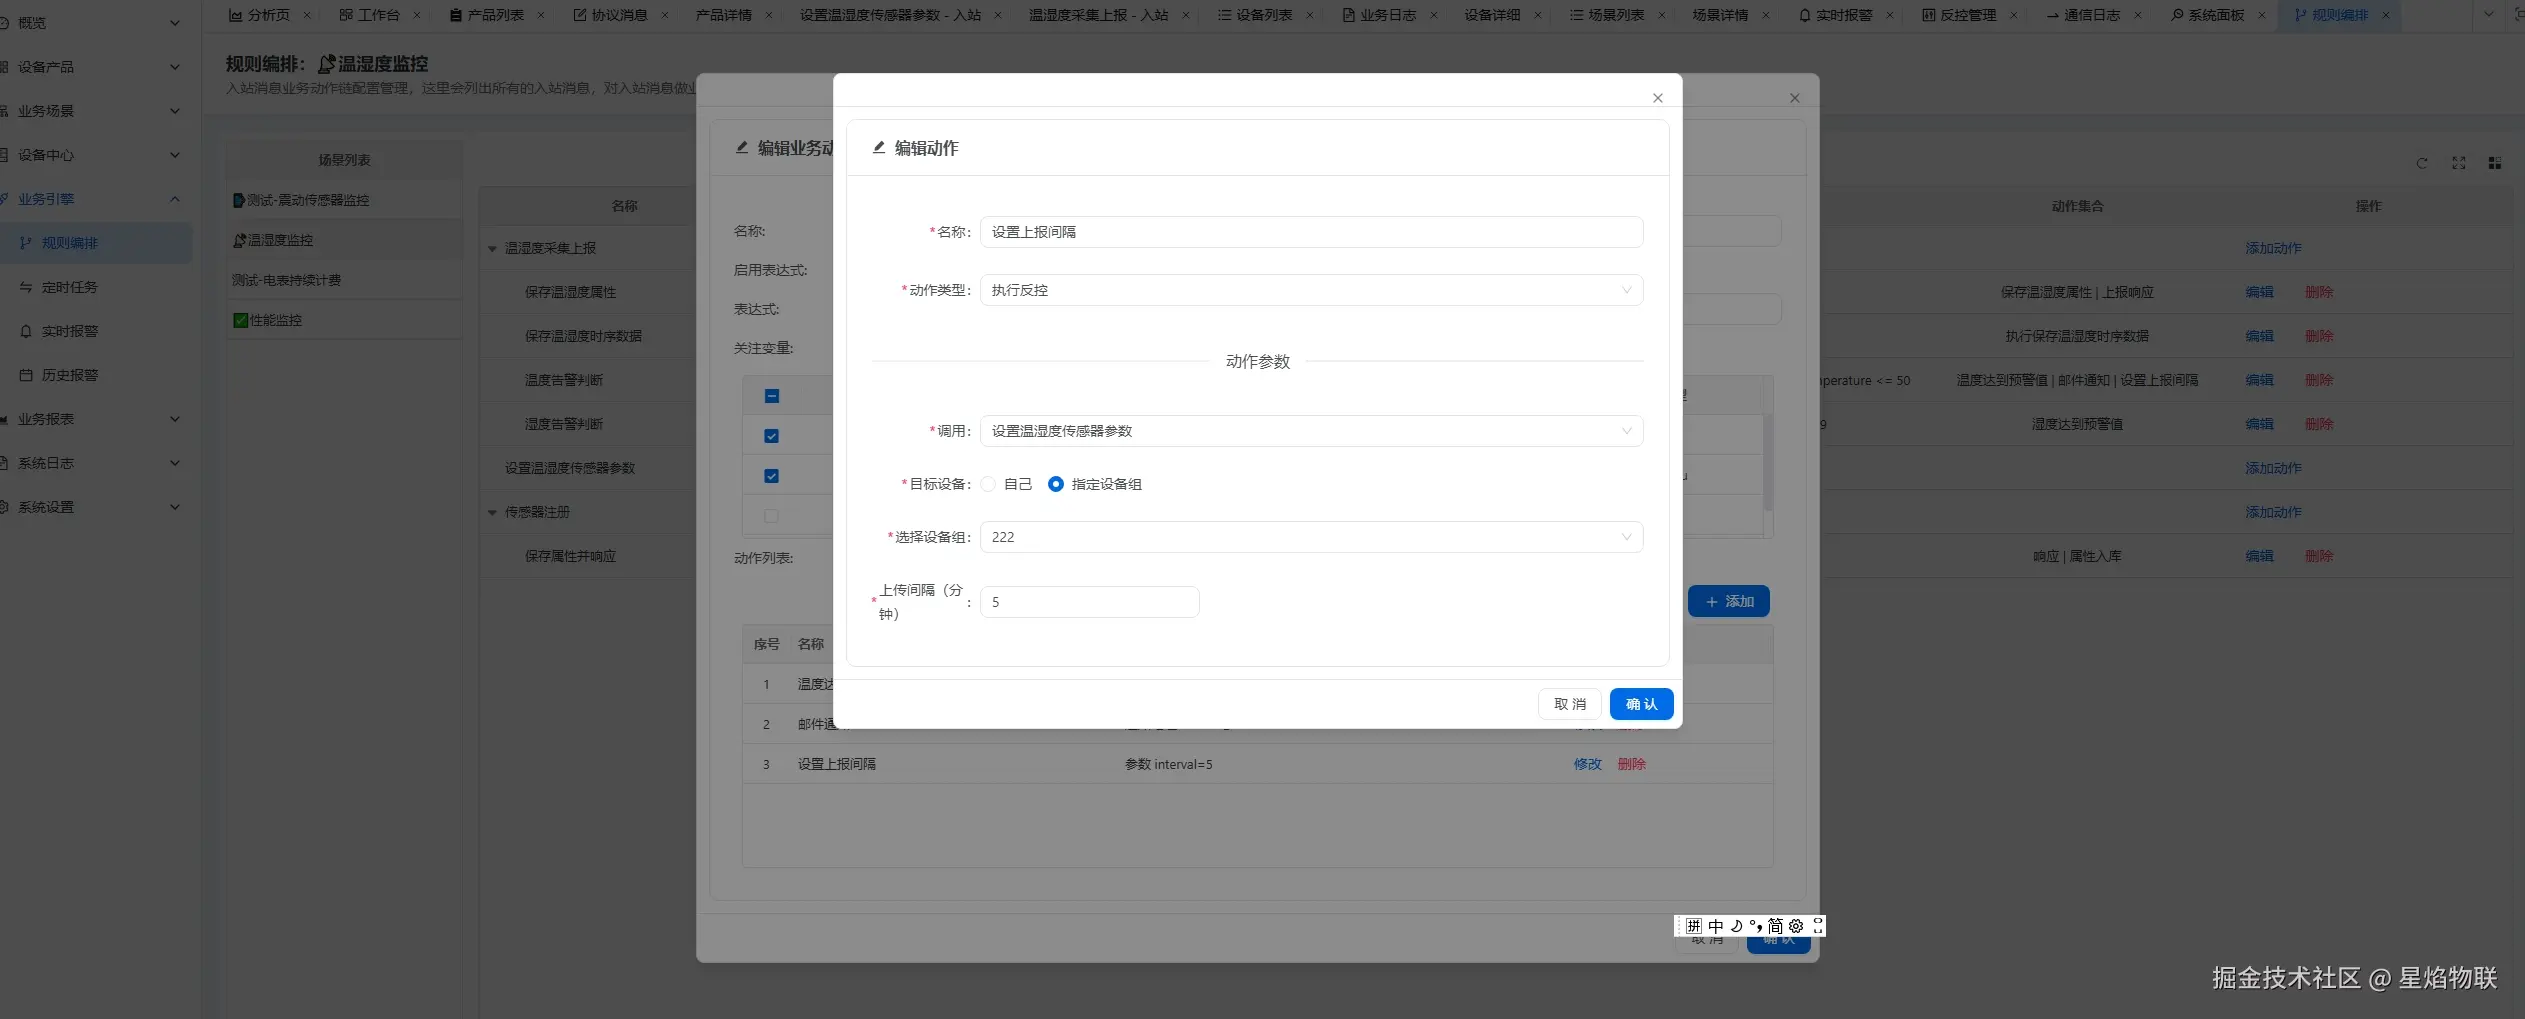
Task: Select the 自己 target device radio option
Action: pos(988,484)
